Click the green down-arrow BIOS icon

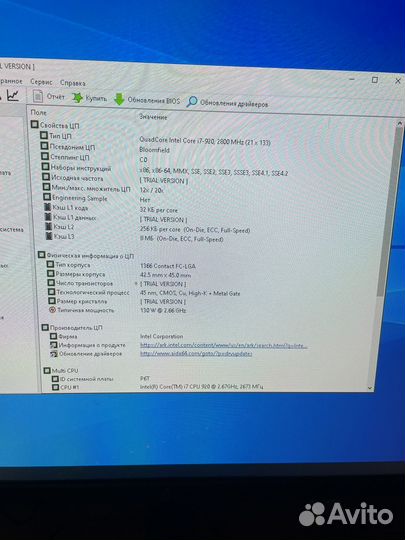[x=119, y=99]
